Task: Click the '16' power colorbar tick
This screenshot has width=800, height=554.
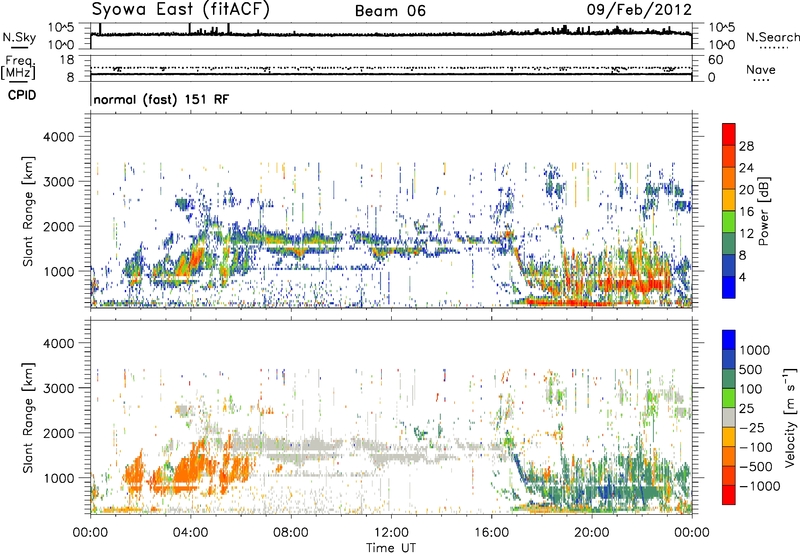Action: click(x=746, y=212)
